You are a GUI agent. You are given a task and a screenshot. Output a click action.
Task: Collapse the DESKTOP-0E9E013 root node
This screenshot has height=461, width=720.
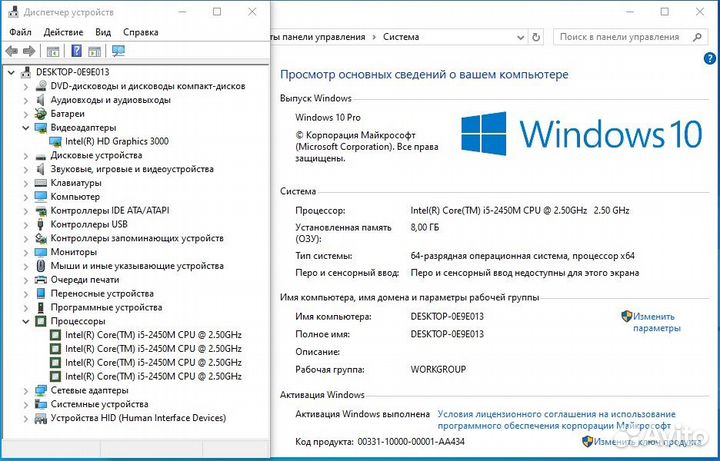(x=11, y=72)
